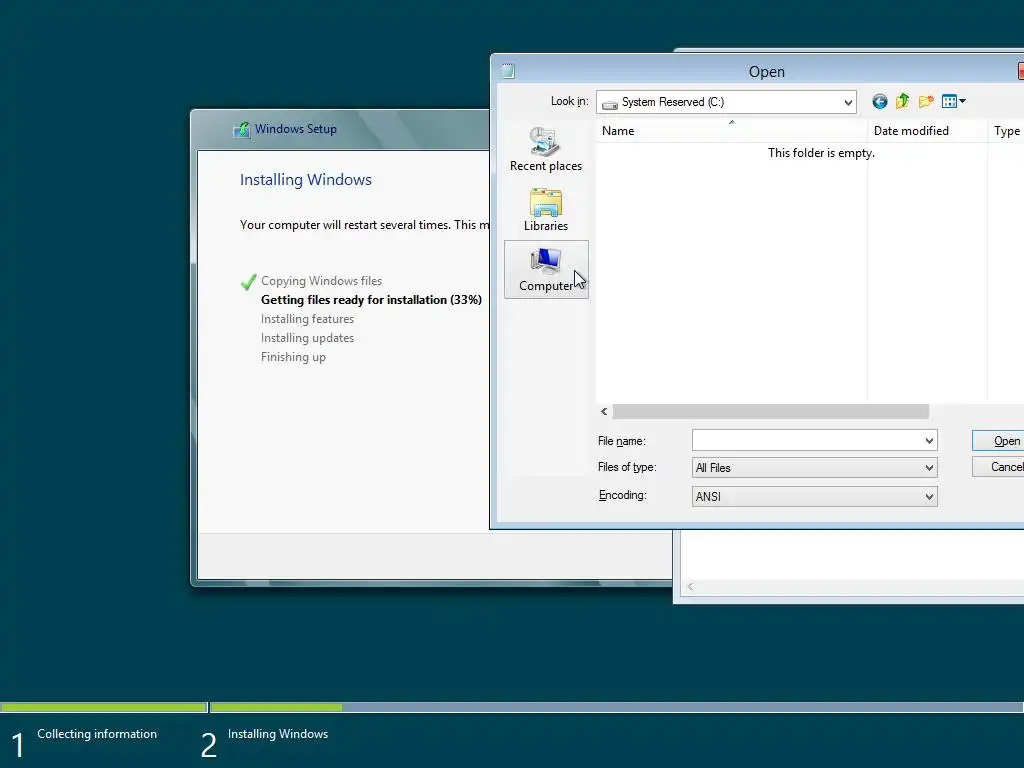
Task: Click green checkmark beside Copying Windows files
Action: pyautogui.click(x=248, y=282)
